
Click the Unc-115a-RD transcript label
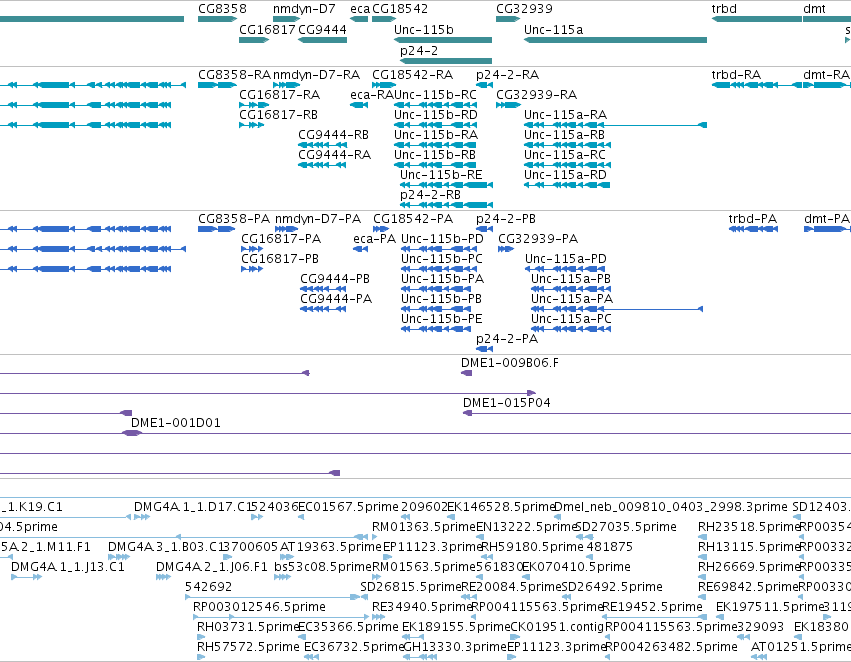[x=565, y=175]
